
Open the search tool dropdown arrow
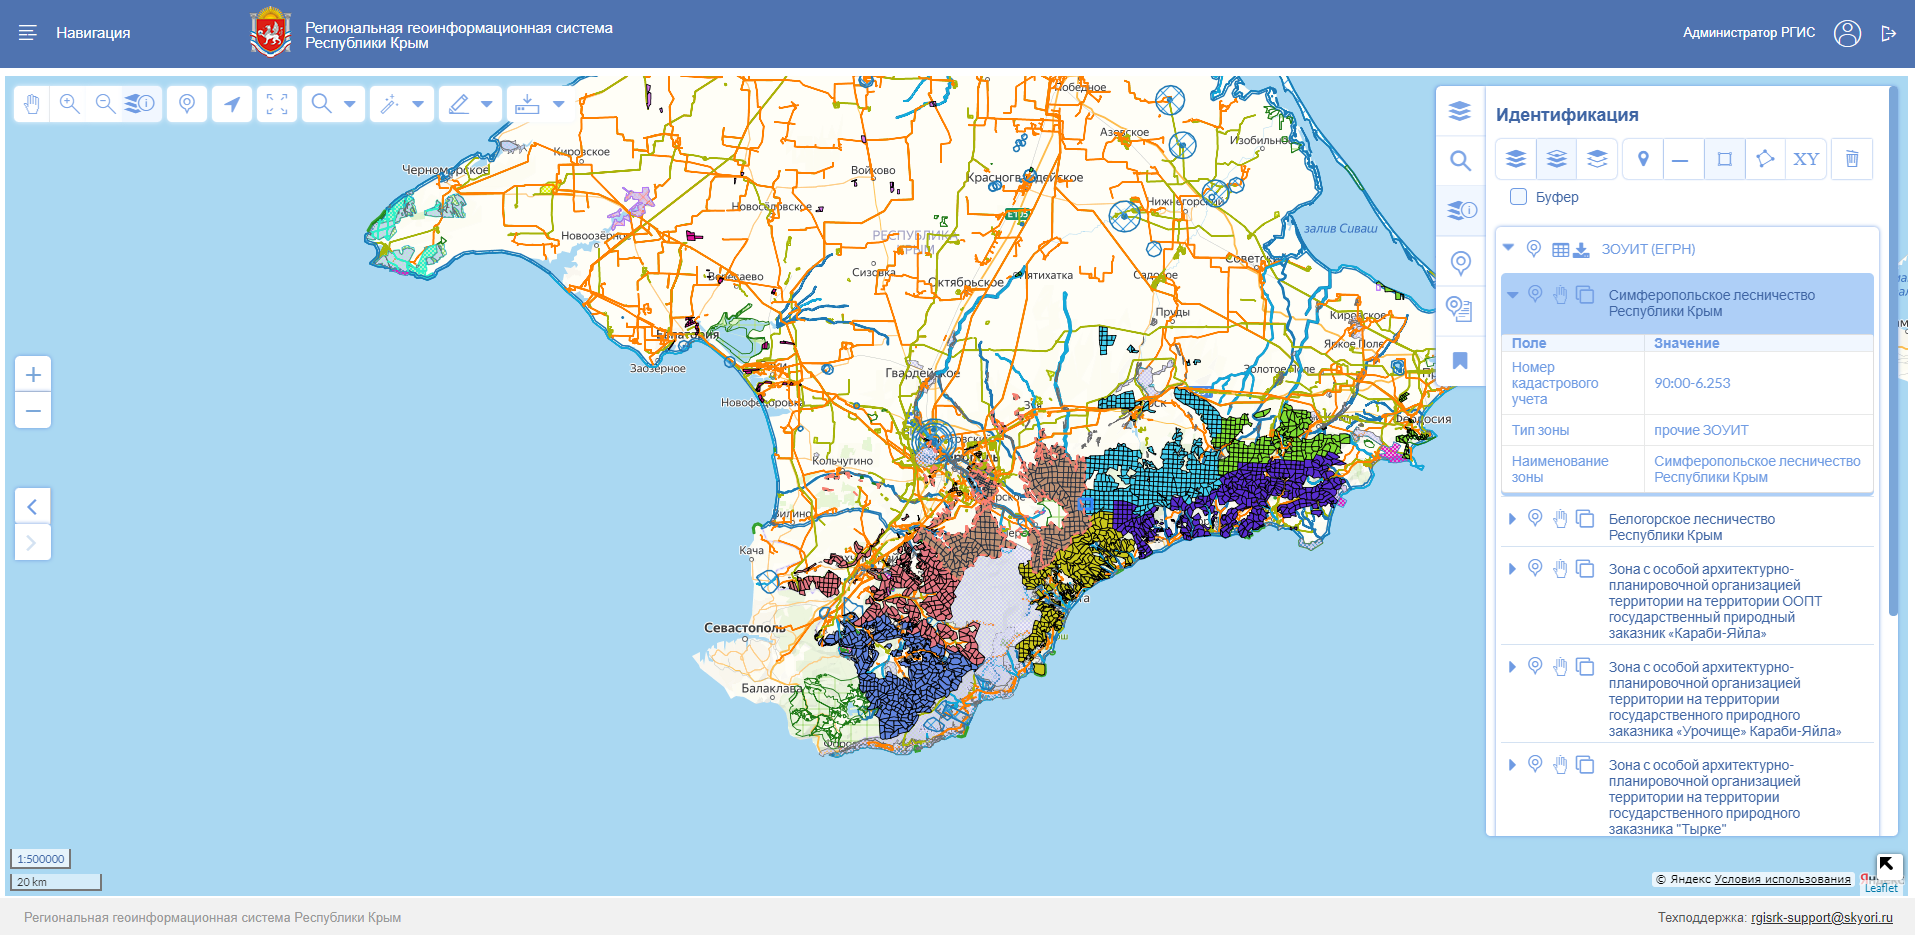[349, 104]
